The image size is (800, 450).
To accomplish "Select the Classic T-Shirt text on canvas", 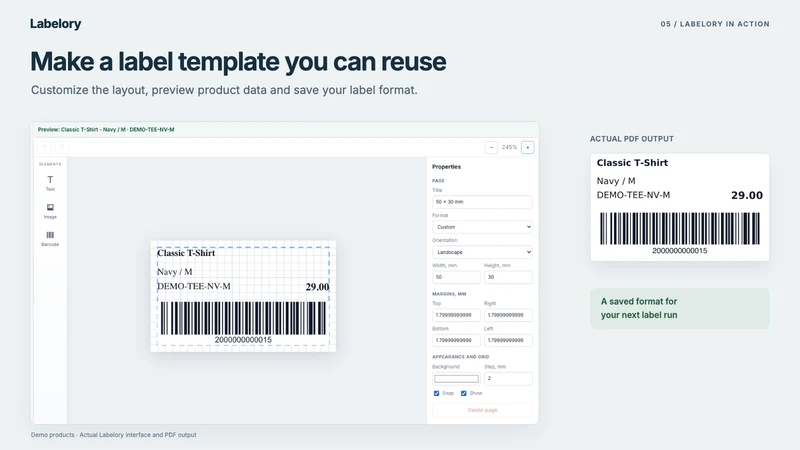I will coord(186,253).
